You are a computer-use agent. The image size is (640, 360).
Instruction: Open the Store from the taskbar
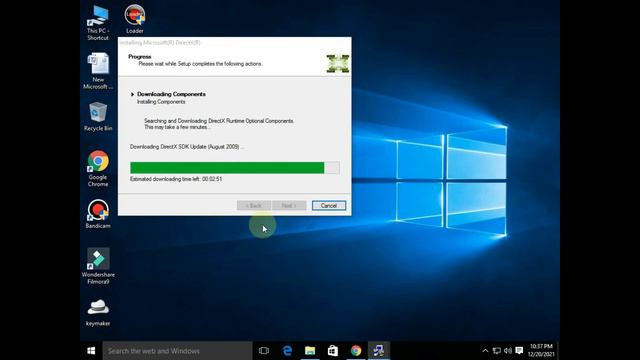333,351
